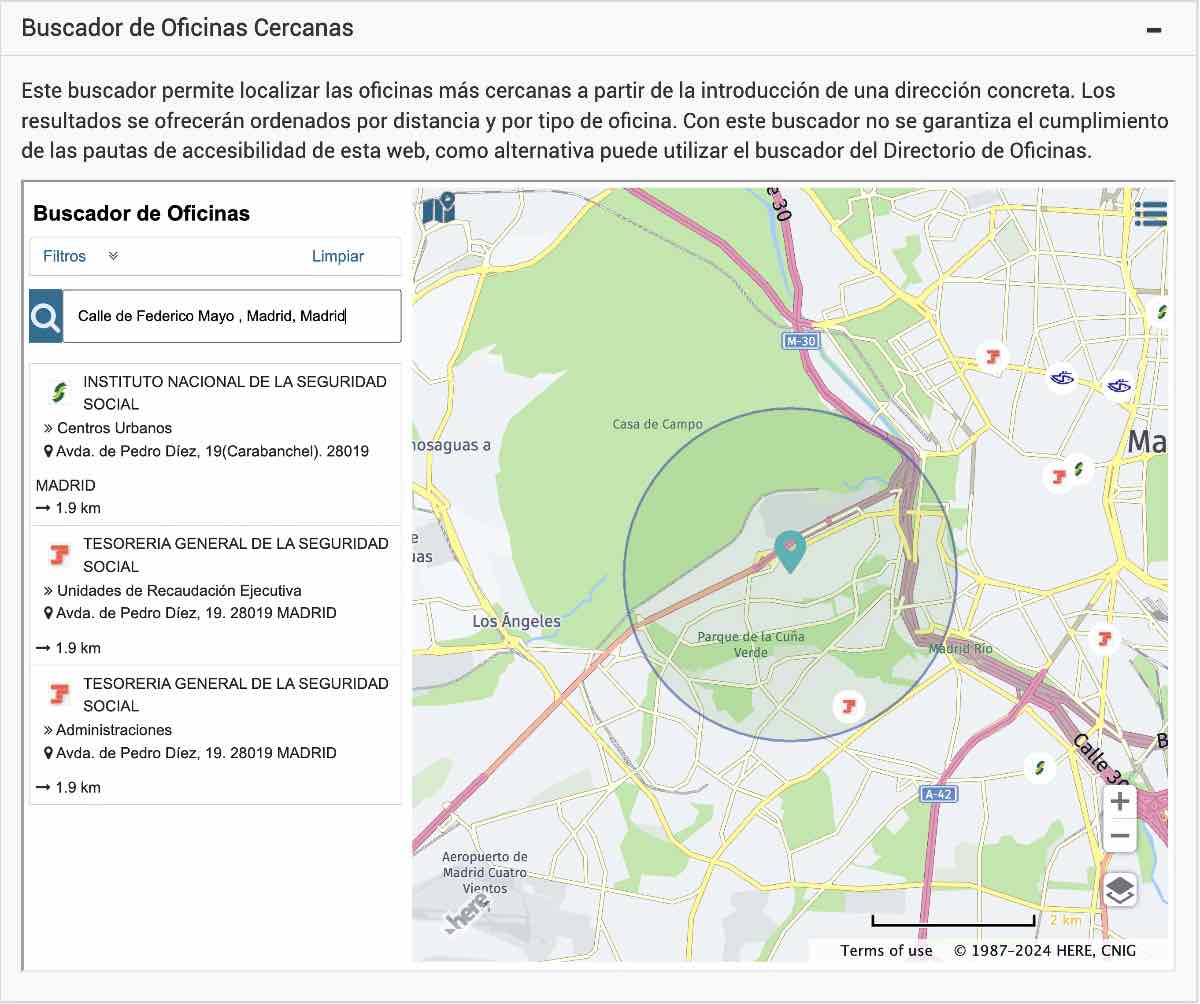The width and height of the screenshot is (1200, 1004).
Task: Open the results list icon on the map
Action: 1151,214
